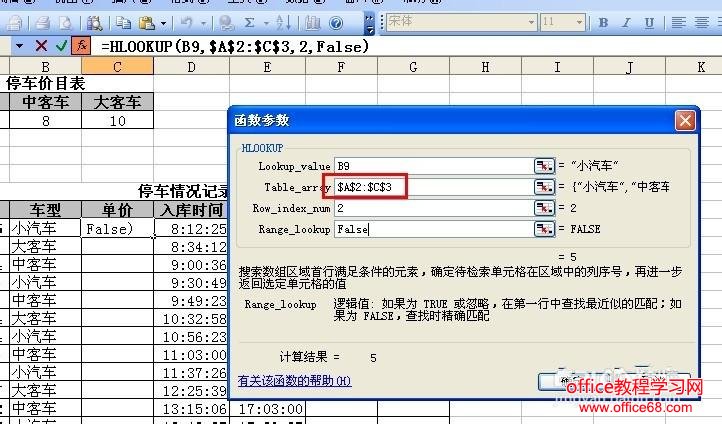Click the Paste clipboard icon
Viewport: 722px width, 424px height.
(x=146, y=22)
